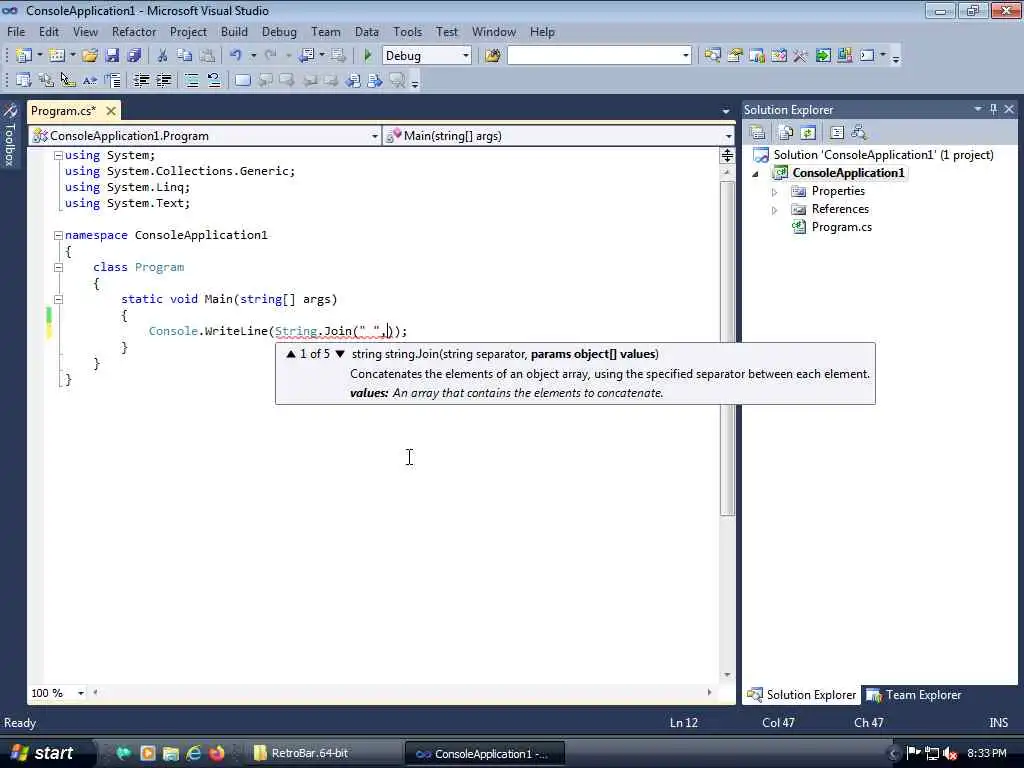This screenshot has width=1024, height=768.
Task: Click Show All Files in Solution Explorer
Action: (x=786, y=133)
